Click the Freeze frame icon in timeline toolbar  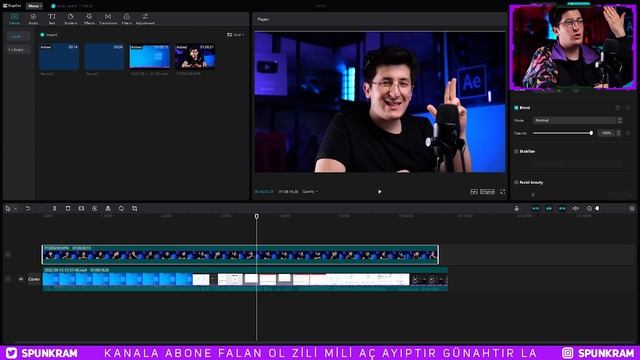coord(81,209)
